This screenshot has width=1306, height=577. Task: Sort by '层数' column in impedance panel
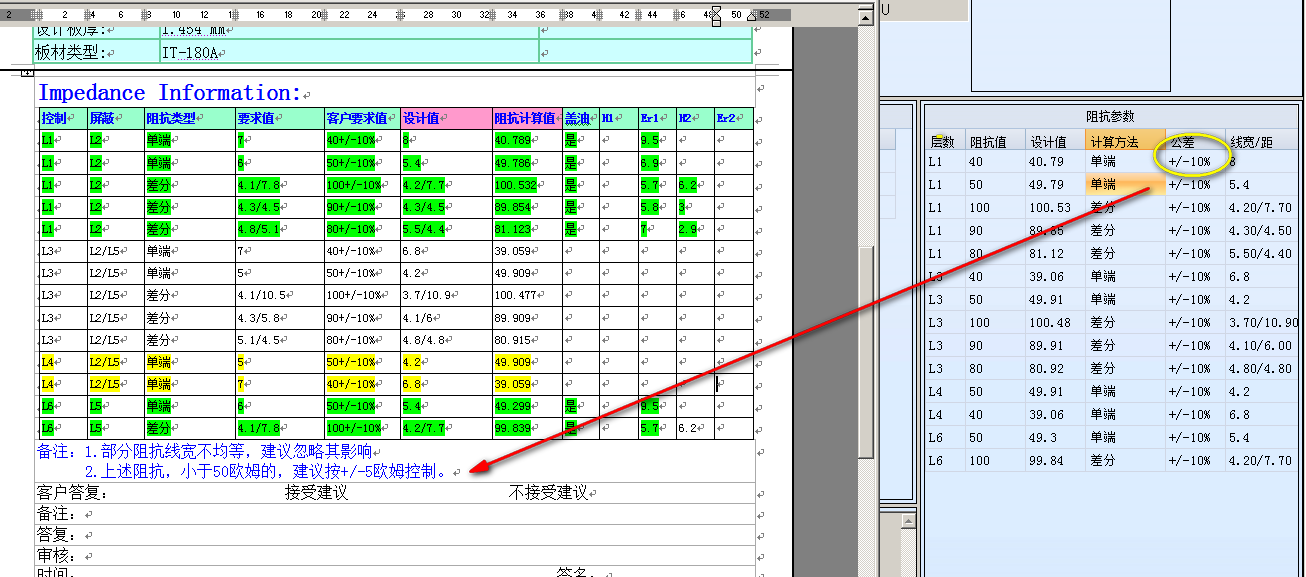944,142
